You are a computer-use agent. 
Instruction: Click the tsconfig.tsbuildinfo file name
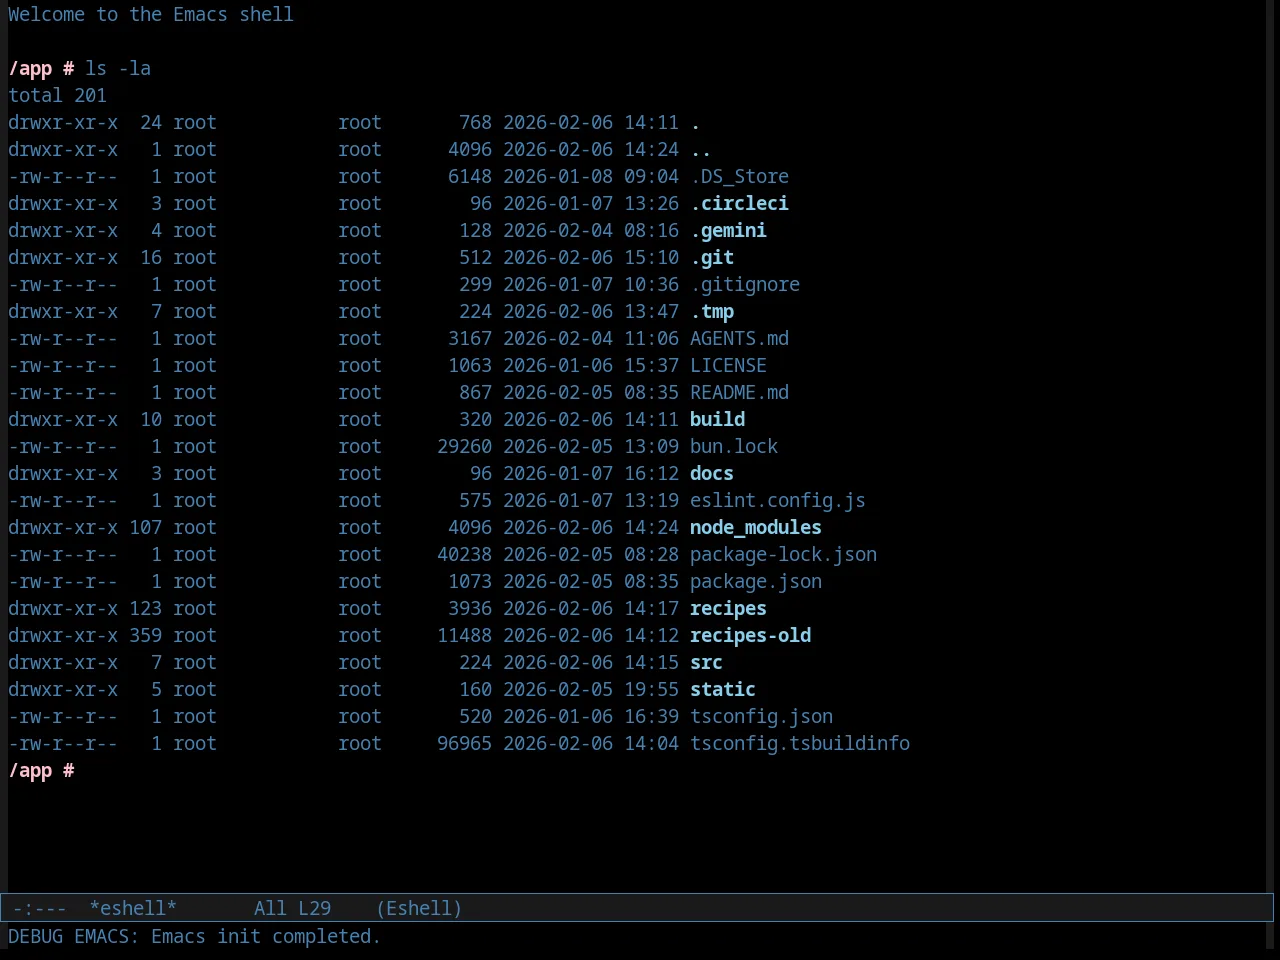pos(800,743)
